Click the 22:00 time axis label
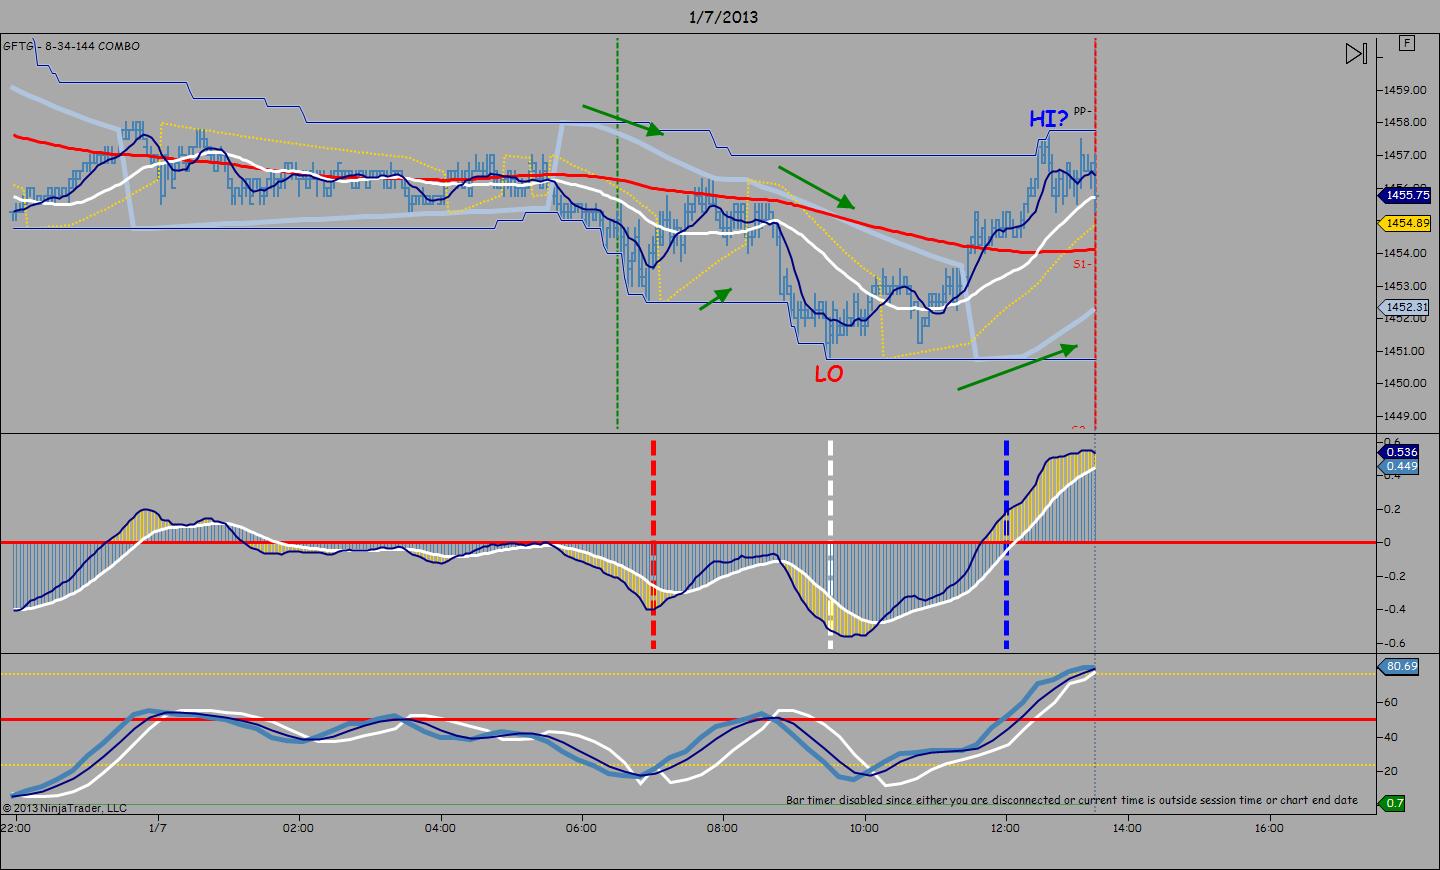This screenshot has height=870, width=1440. tap(15, 828)
